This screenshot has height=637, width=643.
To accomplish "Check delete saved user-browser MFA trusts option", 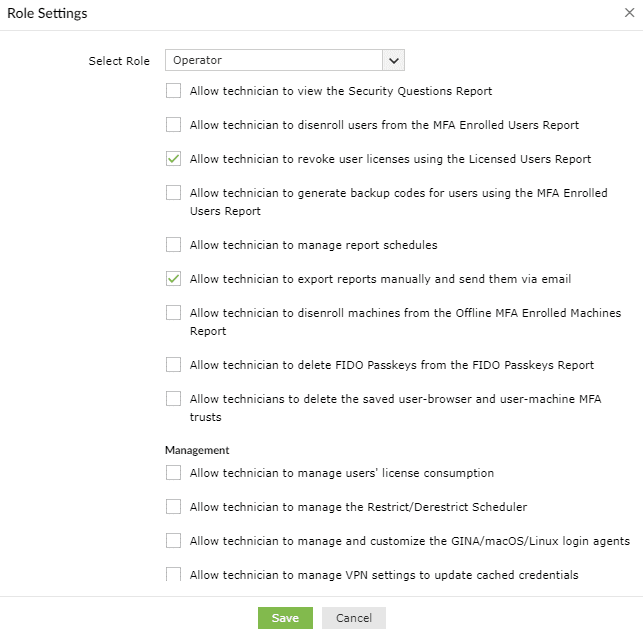I will pyautogui.click(x=174, y=399).
